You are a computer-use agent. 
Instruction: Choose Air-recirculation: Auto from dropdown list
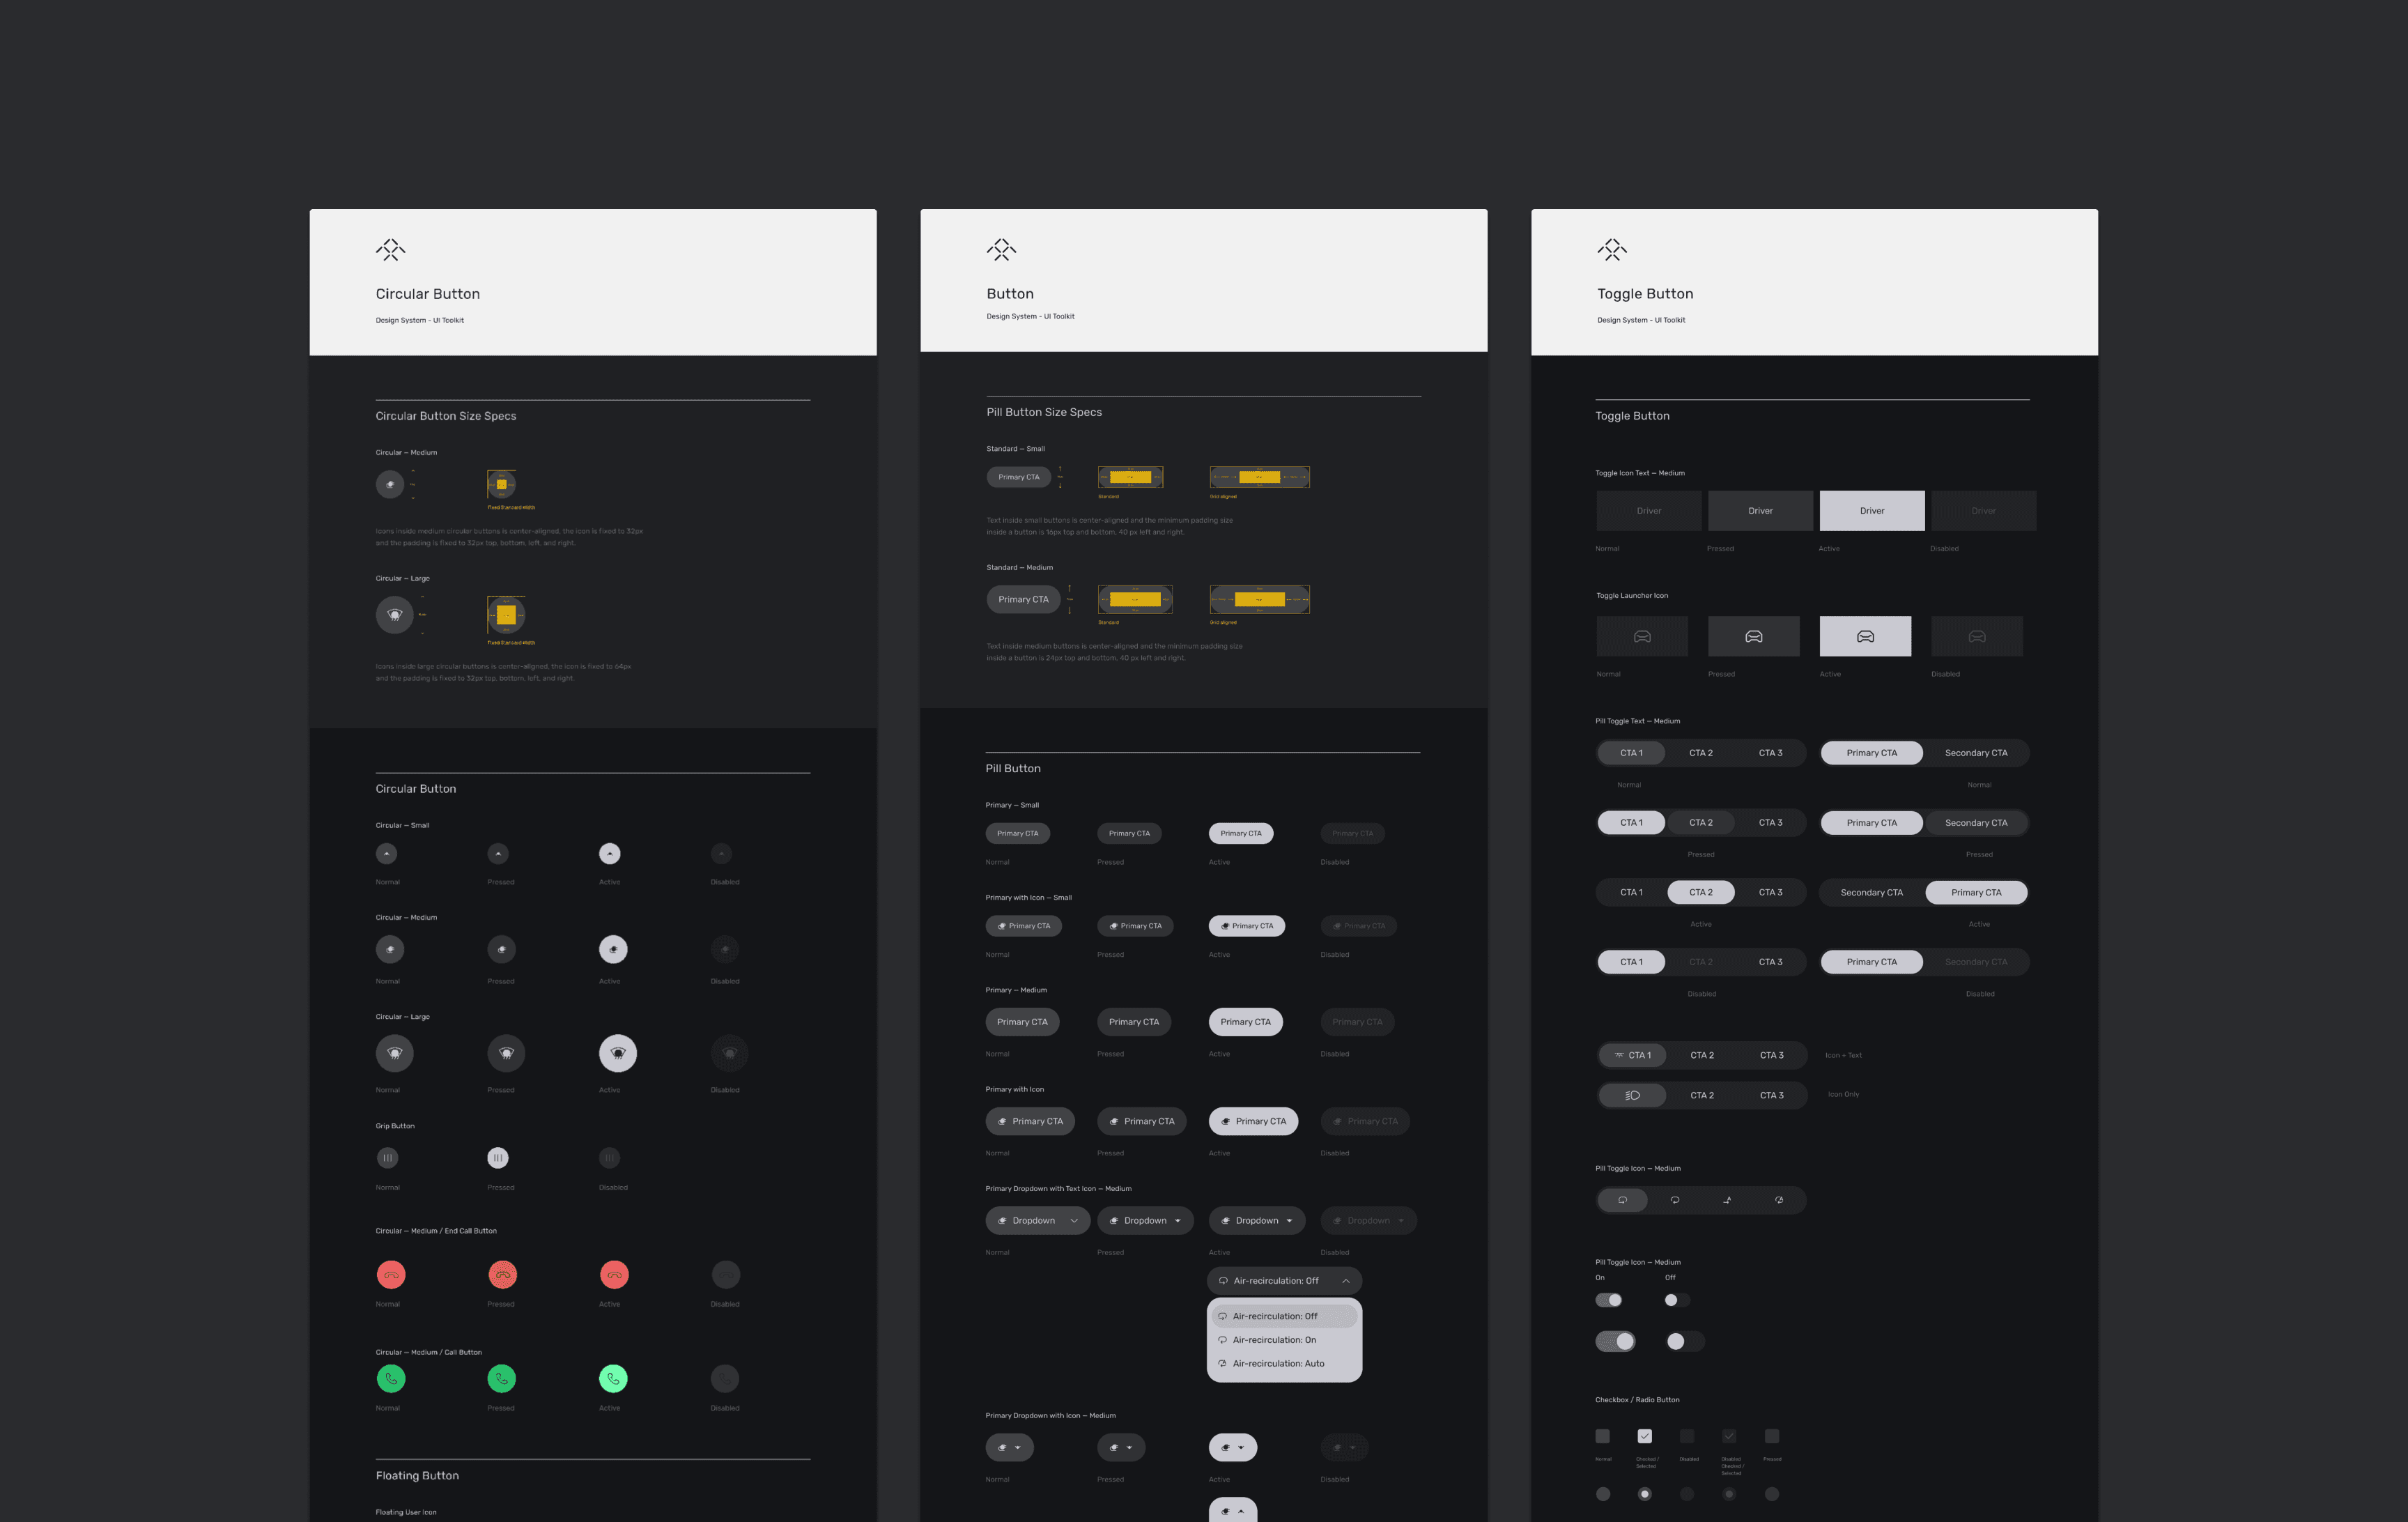pos(1278,1363)
